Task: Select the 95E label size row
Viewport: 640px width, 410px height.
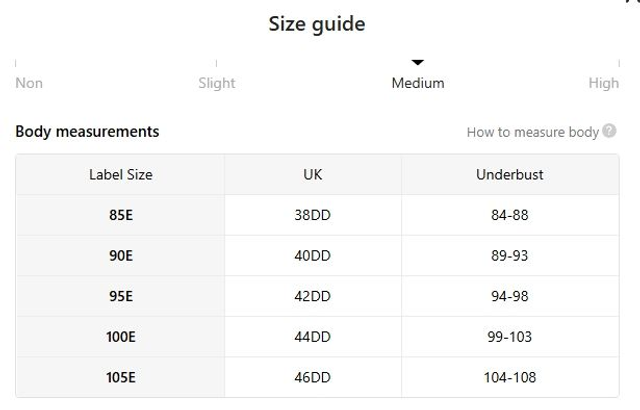Action: click(x=121, y=297)
